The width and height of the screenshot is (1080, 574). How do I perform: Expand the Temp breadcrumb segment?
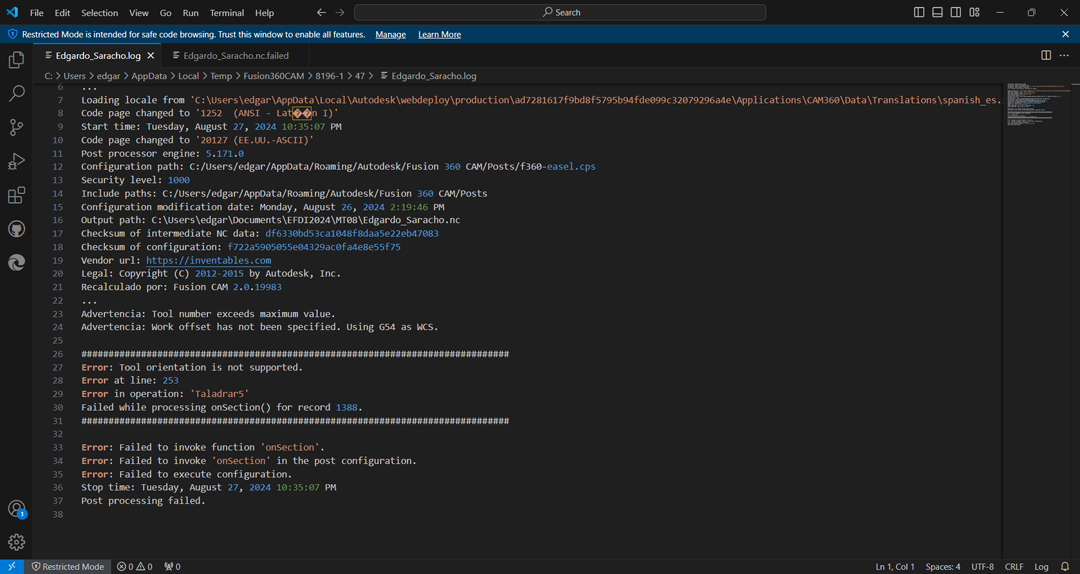(x=222, y=76)
